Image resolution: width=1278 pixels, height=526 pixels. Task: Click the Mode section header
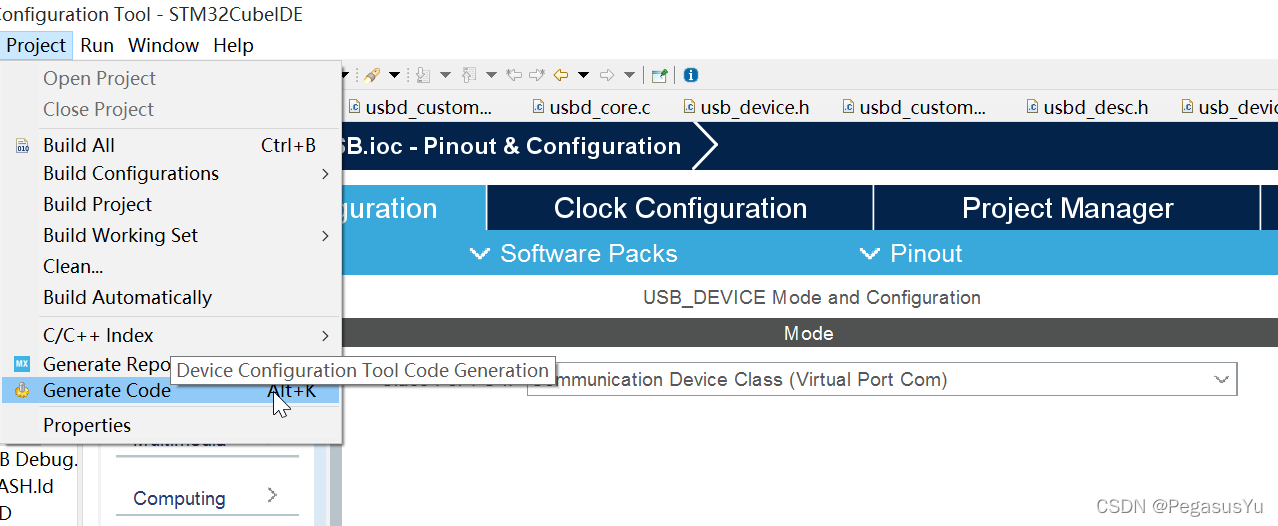tap(809, 333)
